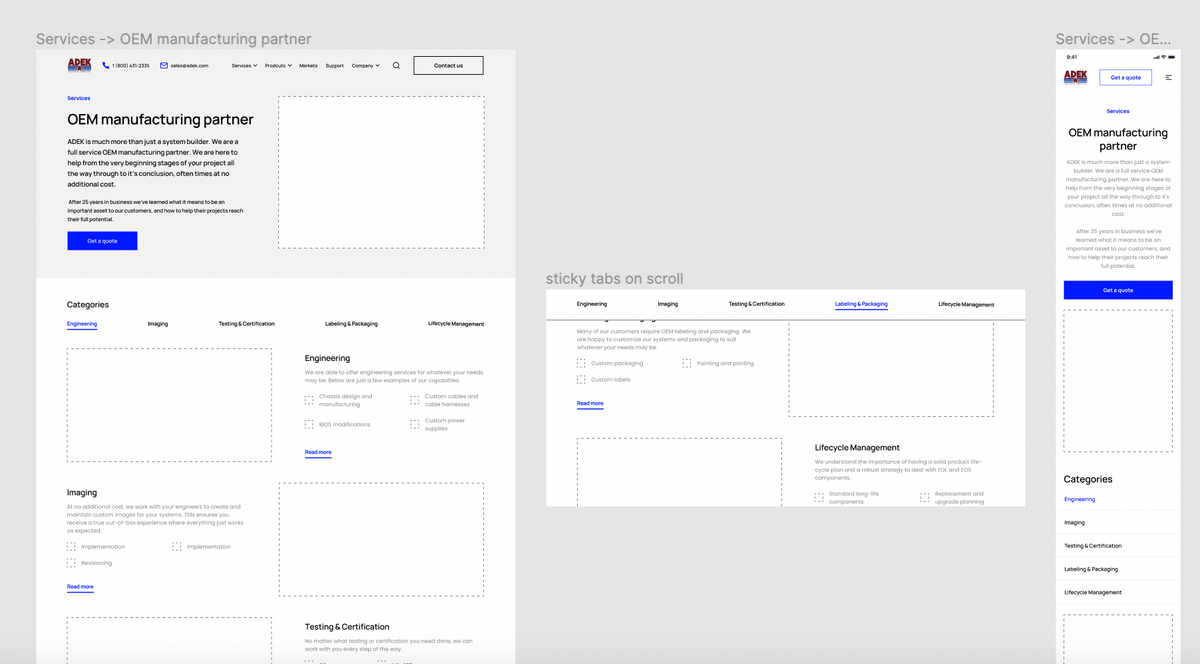Viewport: 1200px width, 664px height.
Task: Open search via the desktop header magnifier icon
Action: (x=396, y=66)
